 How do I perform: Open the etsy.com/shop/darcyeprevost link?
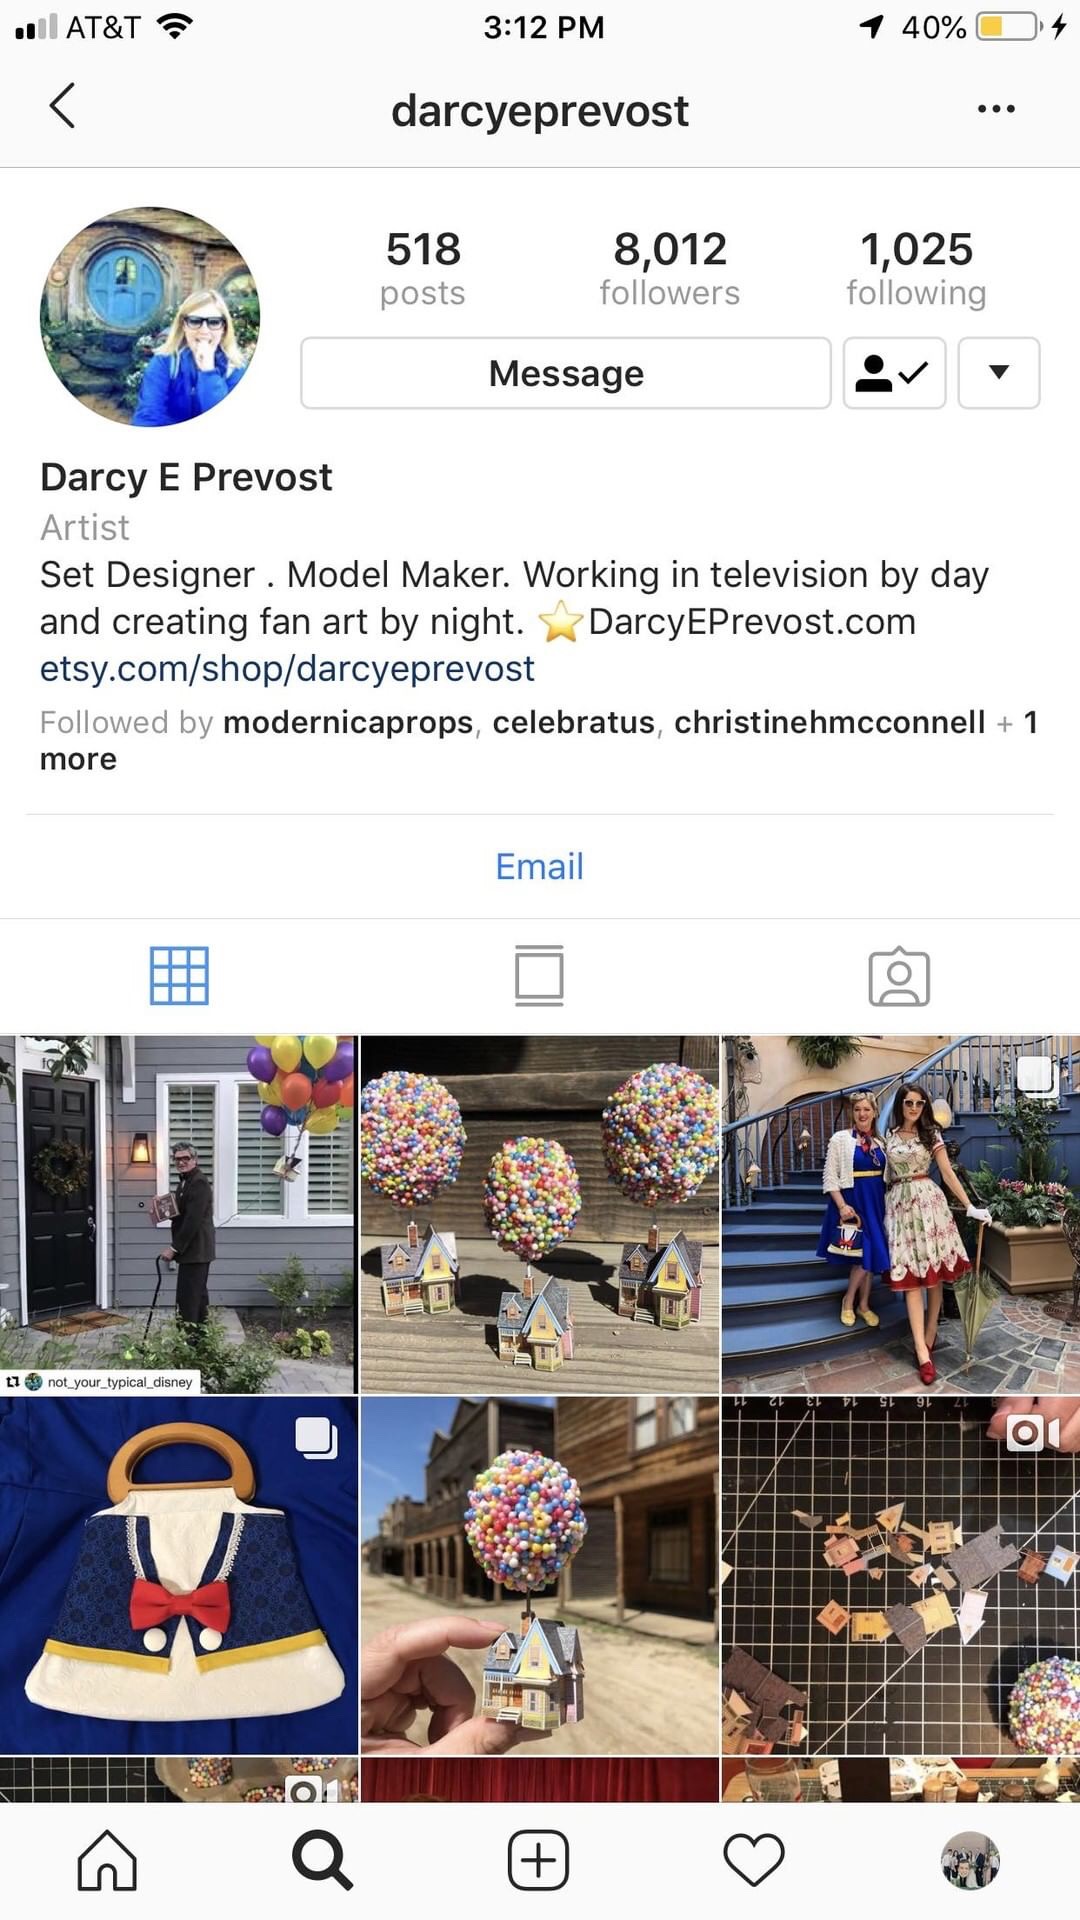click(x=287, y=668)
